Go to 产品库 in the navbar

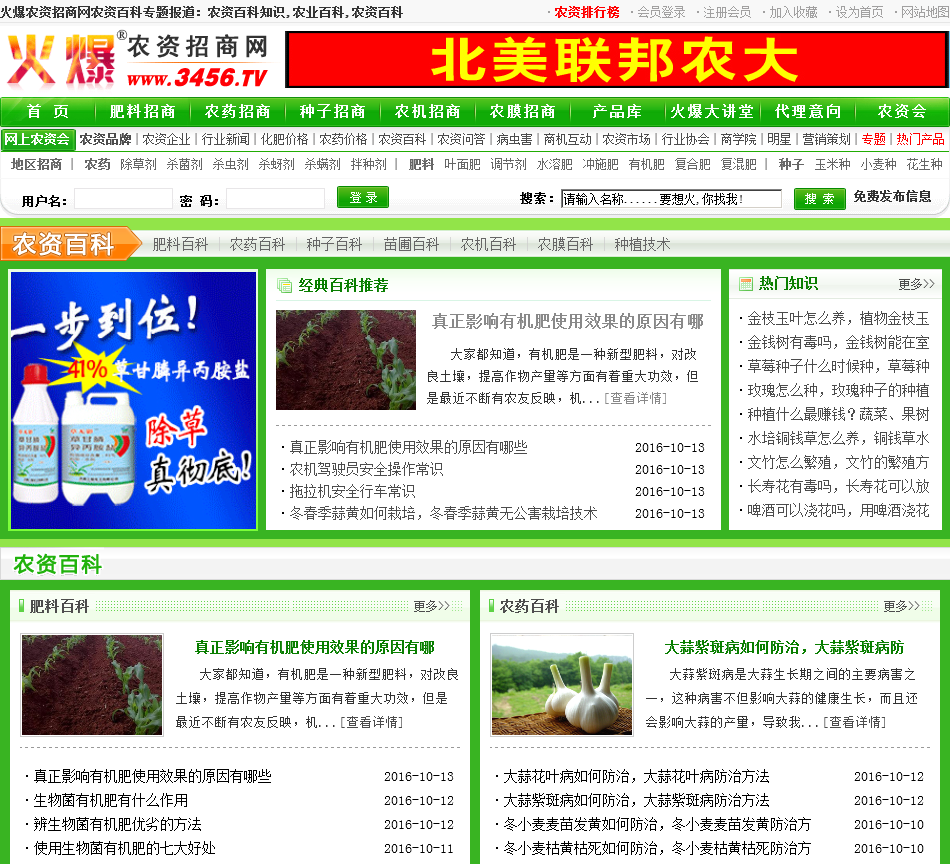tap(617, 111)
